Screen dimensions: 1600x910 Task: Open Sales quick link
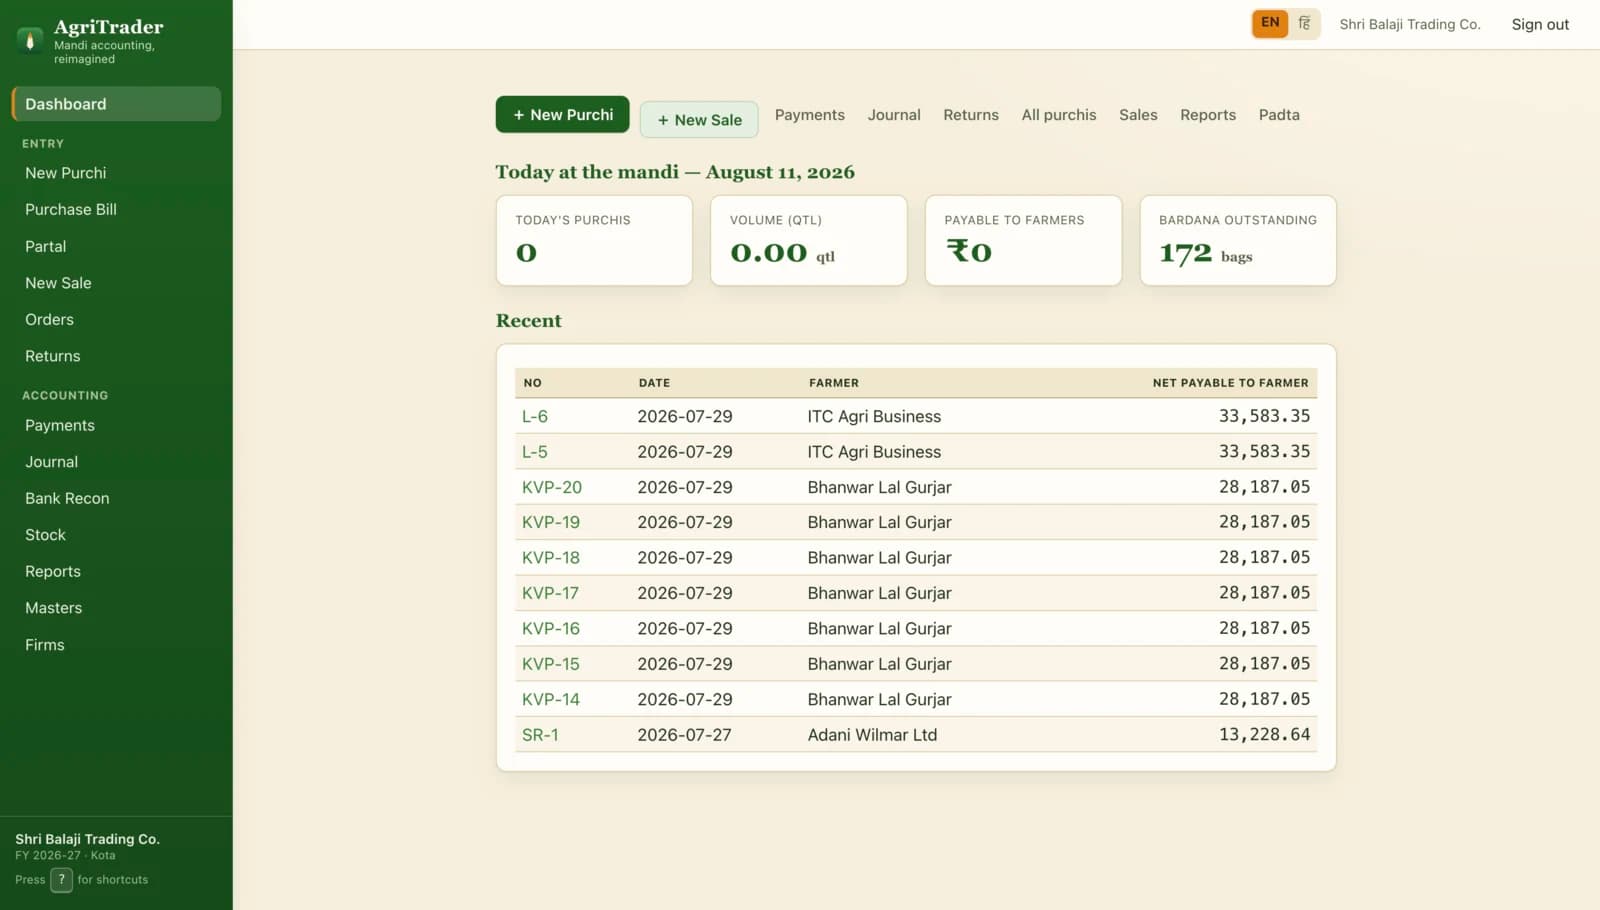1138,115
